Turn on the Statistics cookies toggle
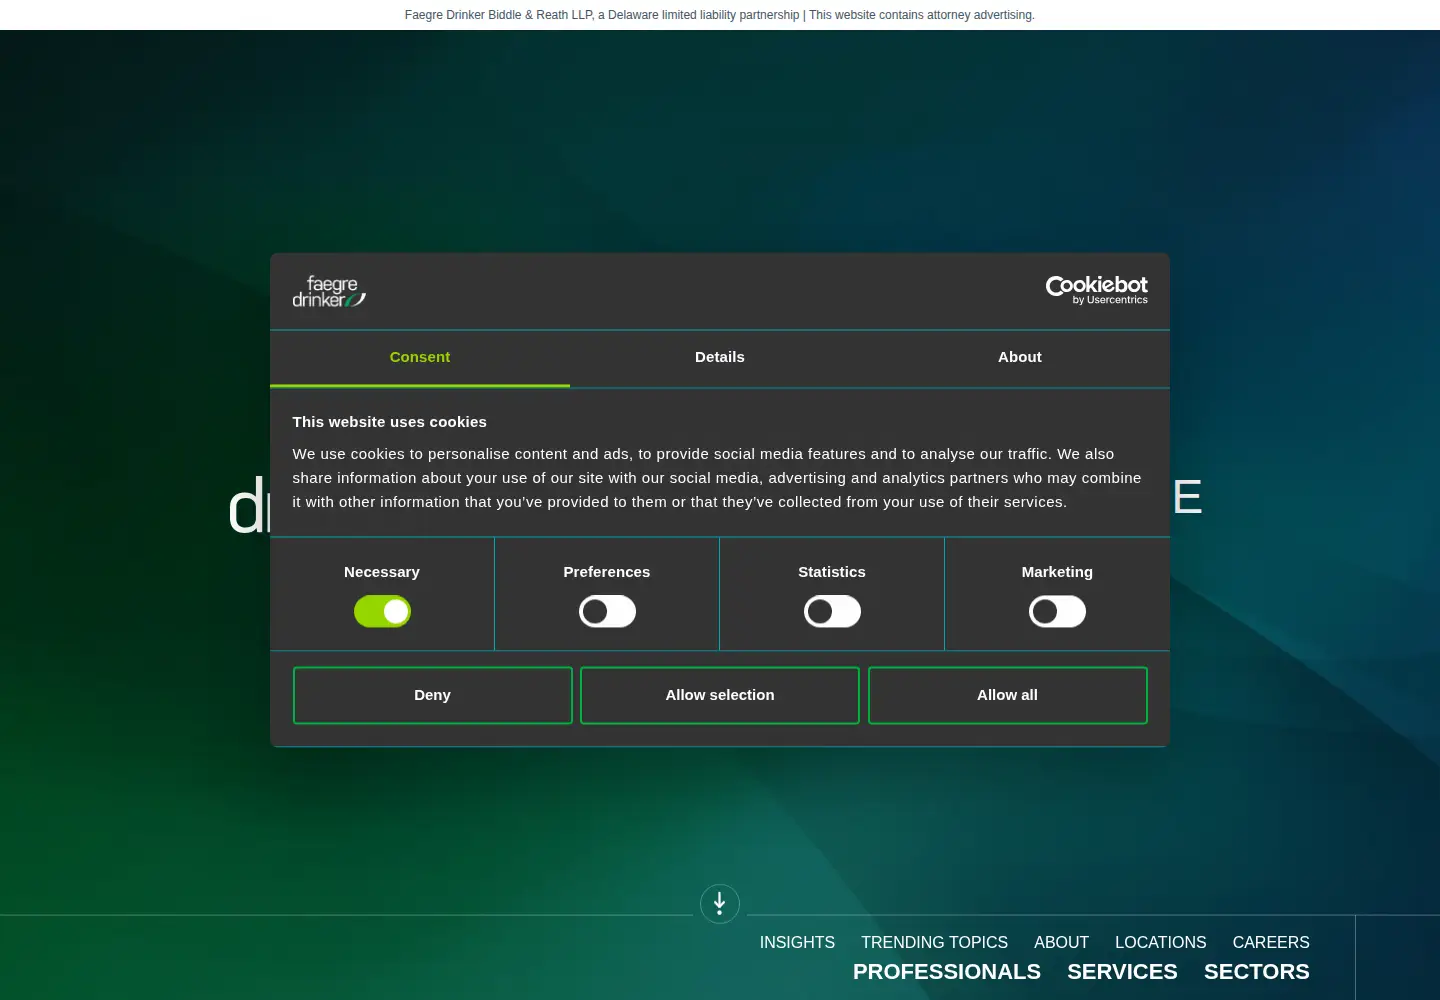 tap(832, 611)
